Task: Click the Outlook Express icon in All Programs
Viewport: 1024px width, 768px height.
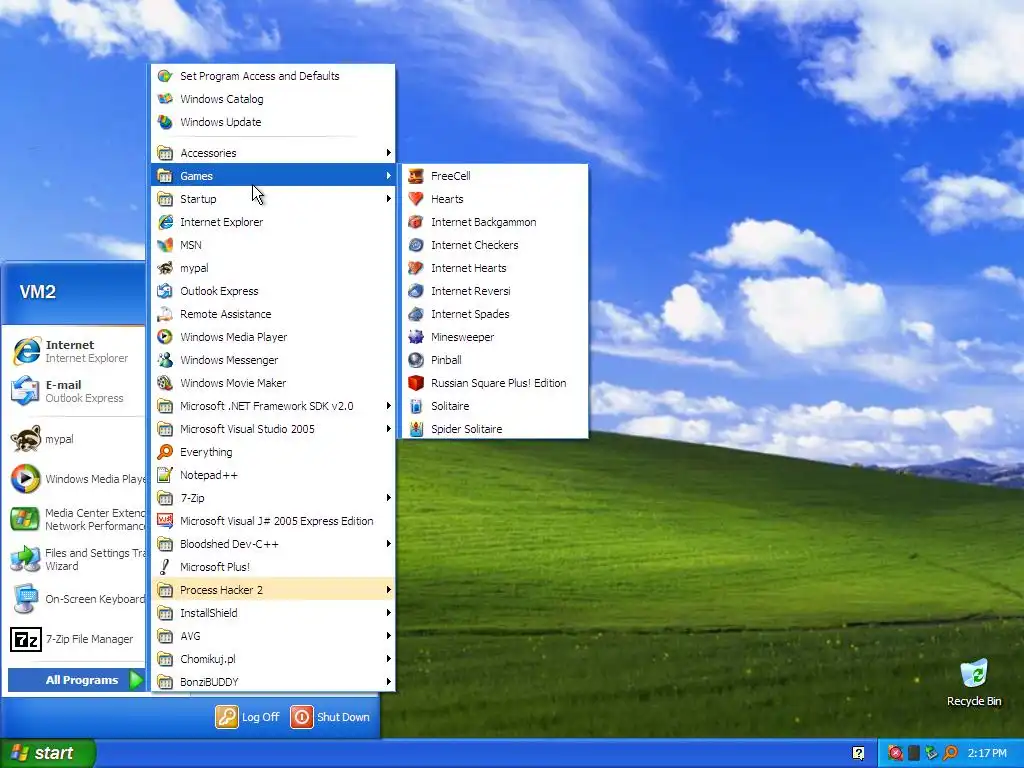Action: point(165,291)
